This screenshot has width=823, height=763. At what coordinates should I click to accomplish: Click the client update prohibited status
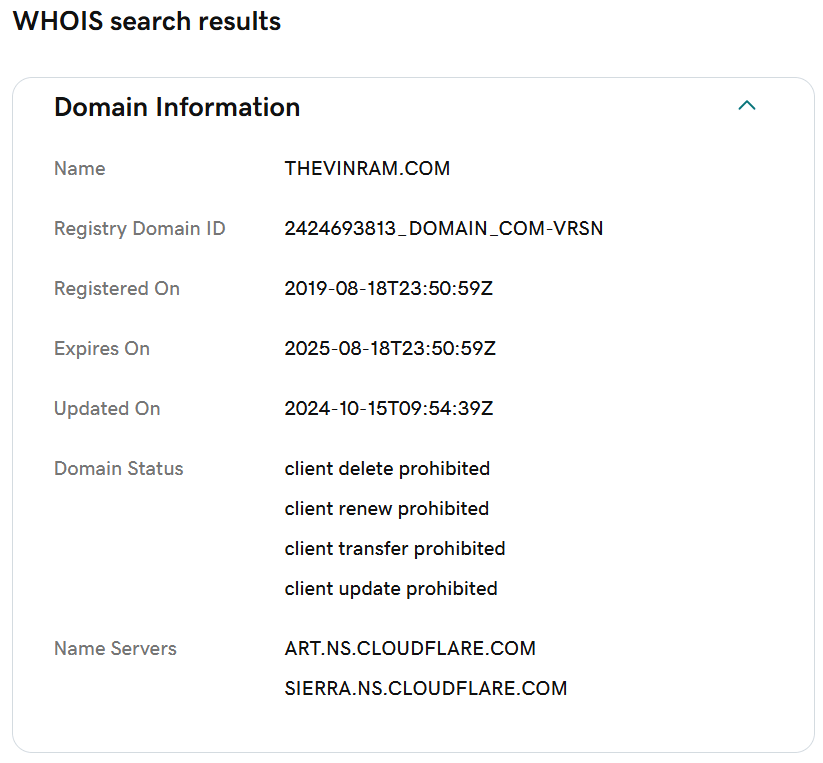[x=391, y=588]
